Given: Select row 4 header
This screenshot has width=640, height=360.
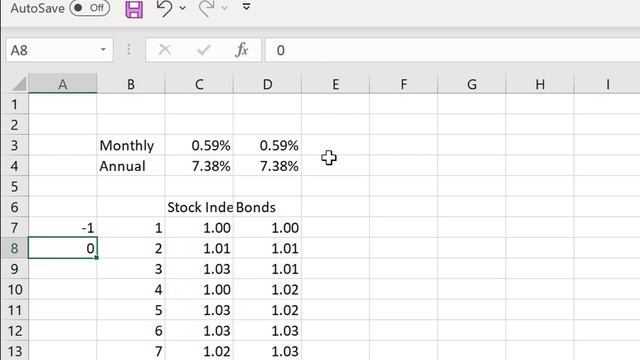Looking at the screenshot, I should (x=14, y=166).
